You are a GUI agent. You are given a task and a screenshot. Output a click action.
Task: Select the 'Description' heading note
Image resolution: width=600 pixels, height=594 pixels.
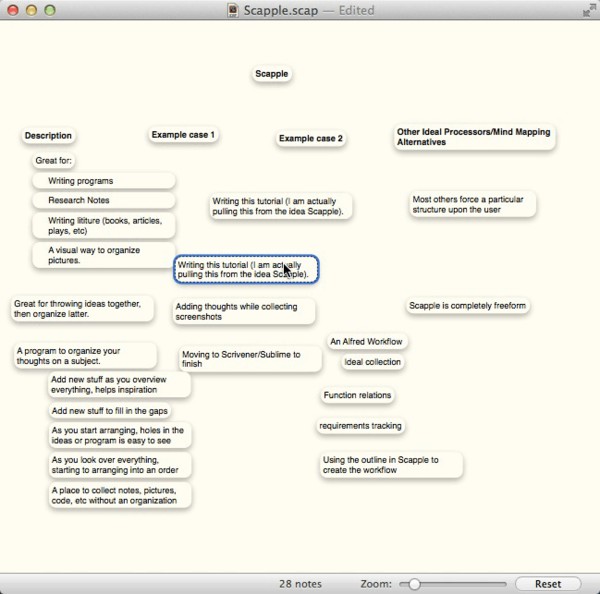48,135
